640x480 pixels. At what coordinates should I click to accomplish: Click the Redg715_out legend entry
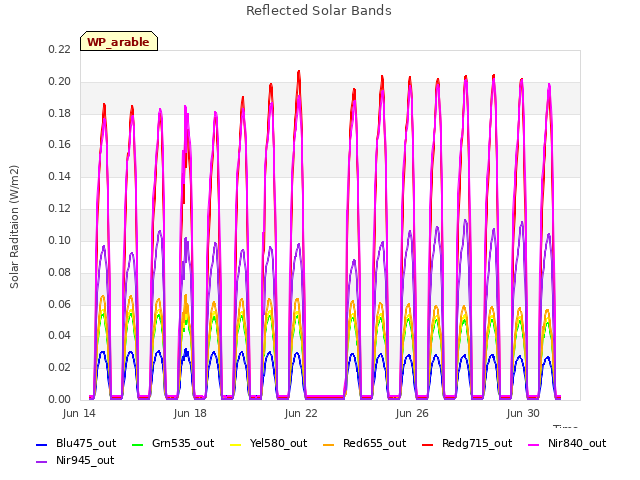(x=467, y=443)
